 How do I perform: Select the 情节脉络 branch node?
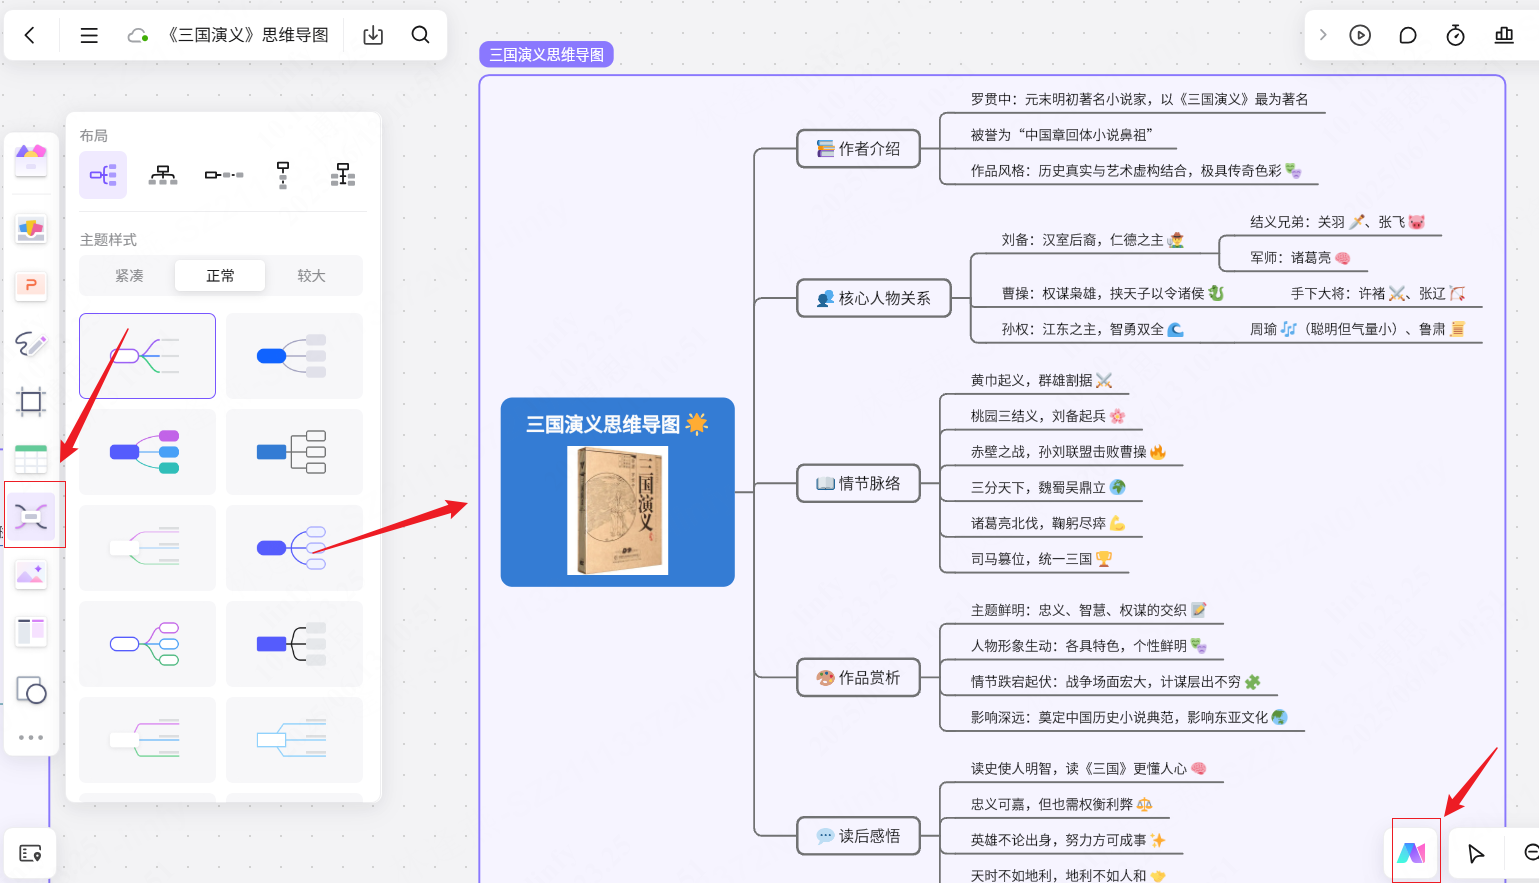click(858, 483)
